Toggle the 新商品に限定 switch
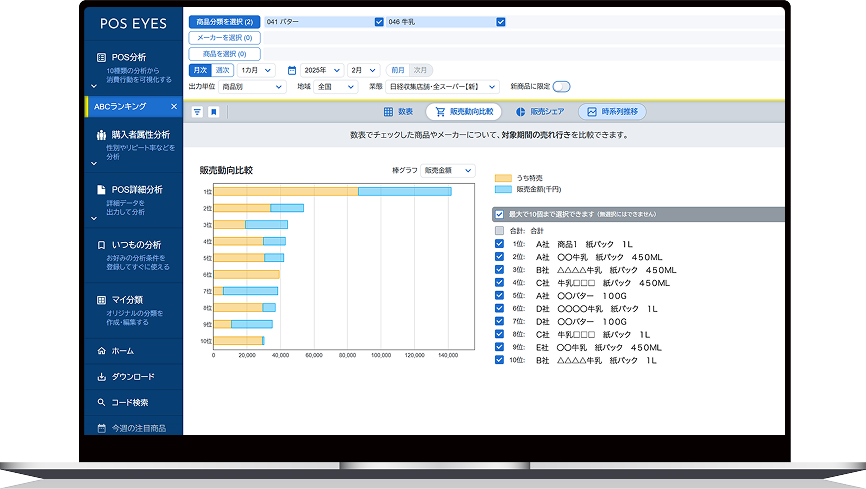The image size is (866, 489). [x=561, y=87]
